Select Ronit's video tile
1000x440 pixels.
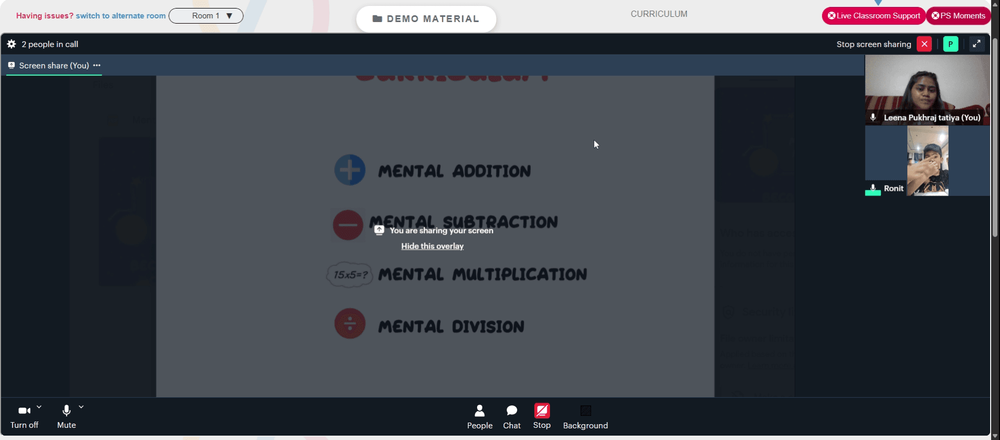pyautogui.click(x=927, y=161)
